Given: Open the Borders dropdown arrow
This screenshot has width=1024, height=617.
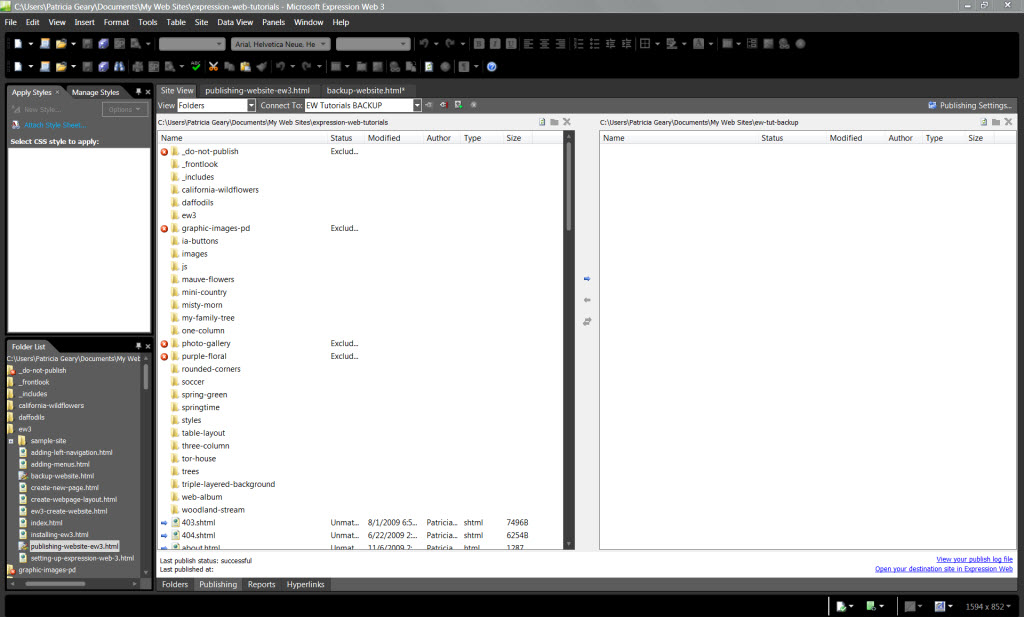Looking at the screenshot, I should (x=657, y=44).
